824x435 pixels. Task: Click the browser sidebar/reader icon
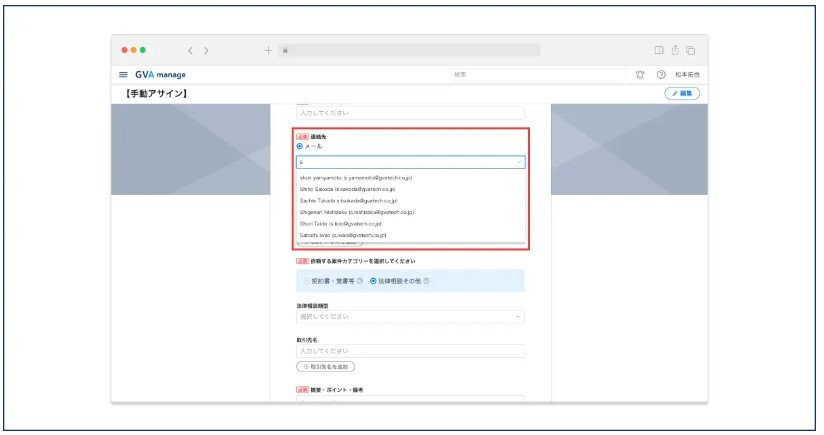(658, 50)
